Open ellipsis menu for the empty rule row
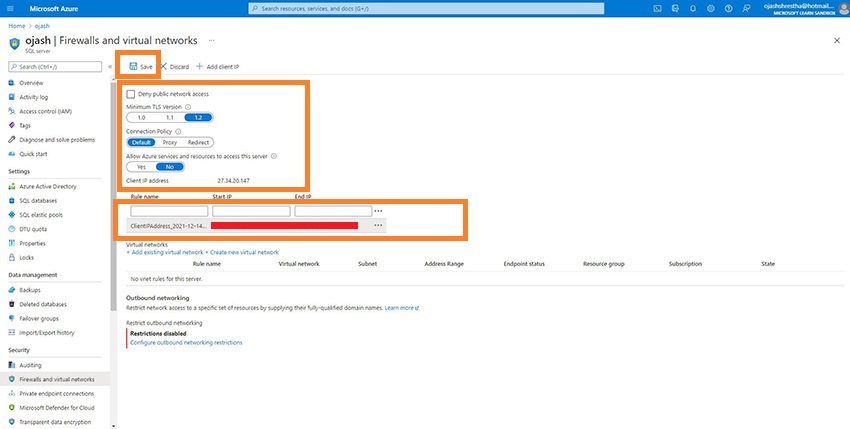Screen dimensions: 850x429 point(378,211)
